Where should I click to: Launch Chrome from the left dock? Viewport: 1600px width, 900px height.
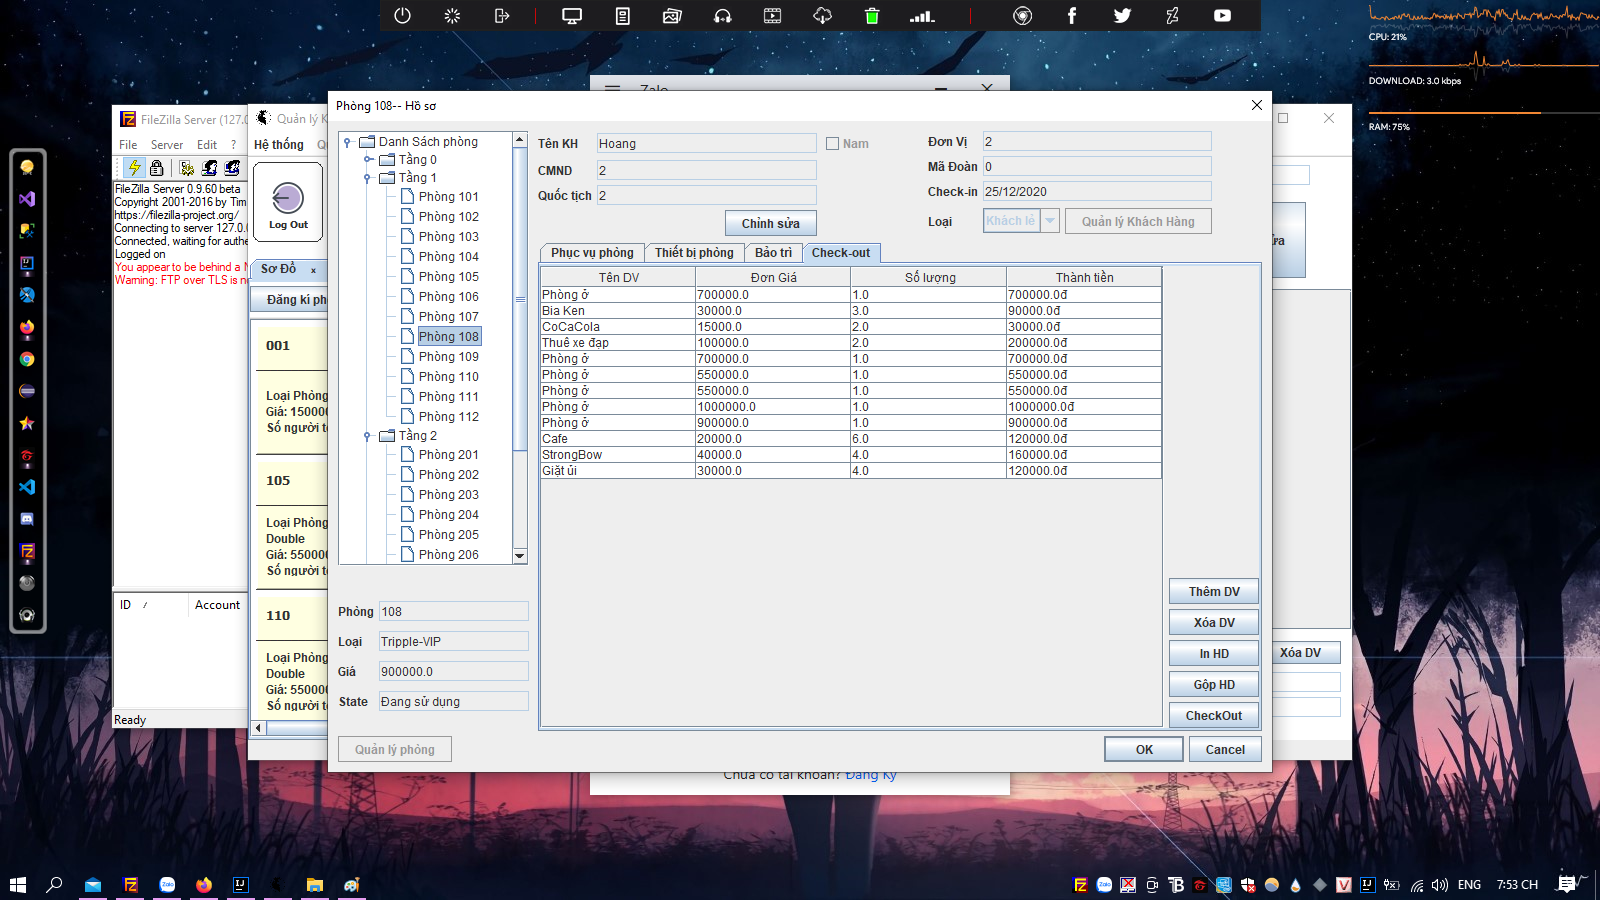point(27,359)
